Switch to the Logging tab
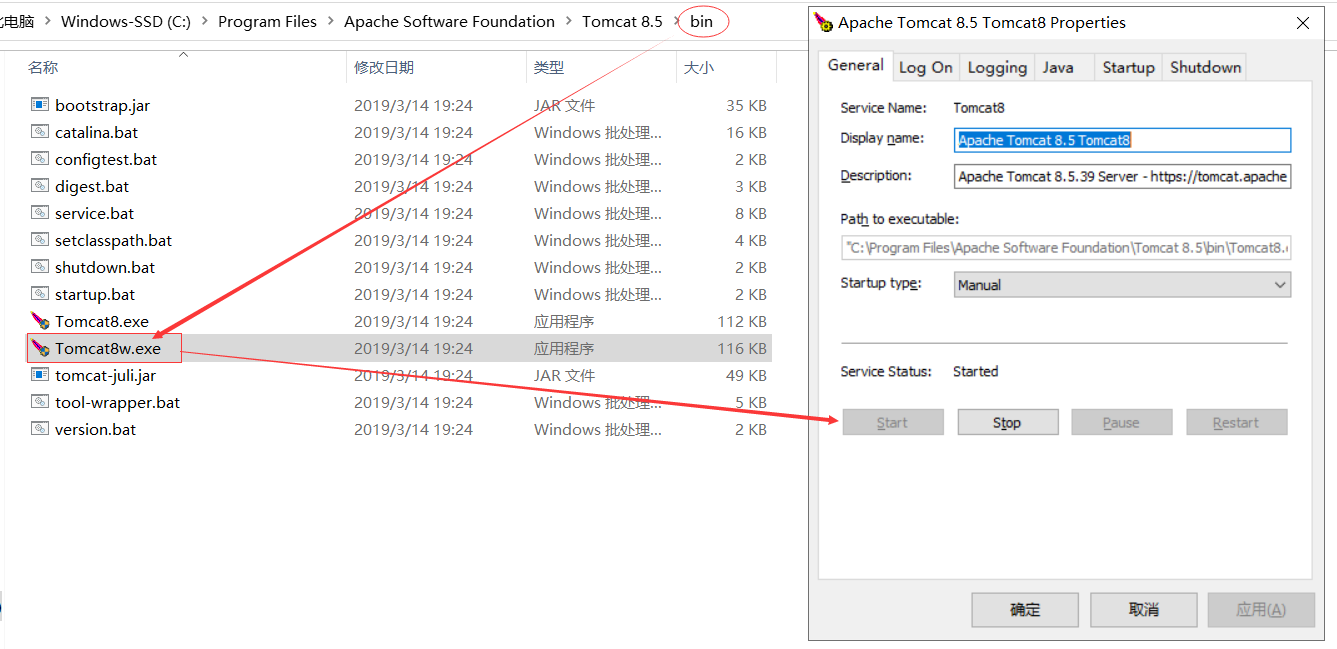Screen dimensions: 1337x649 pyautogui.click(x=997, y=67)
